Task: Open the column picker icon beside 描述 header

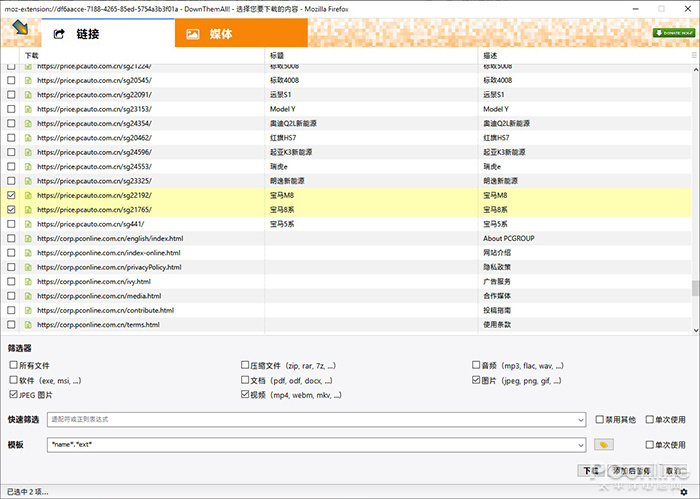Action: pos(694,55)
